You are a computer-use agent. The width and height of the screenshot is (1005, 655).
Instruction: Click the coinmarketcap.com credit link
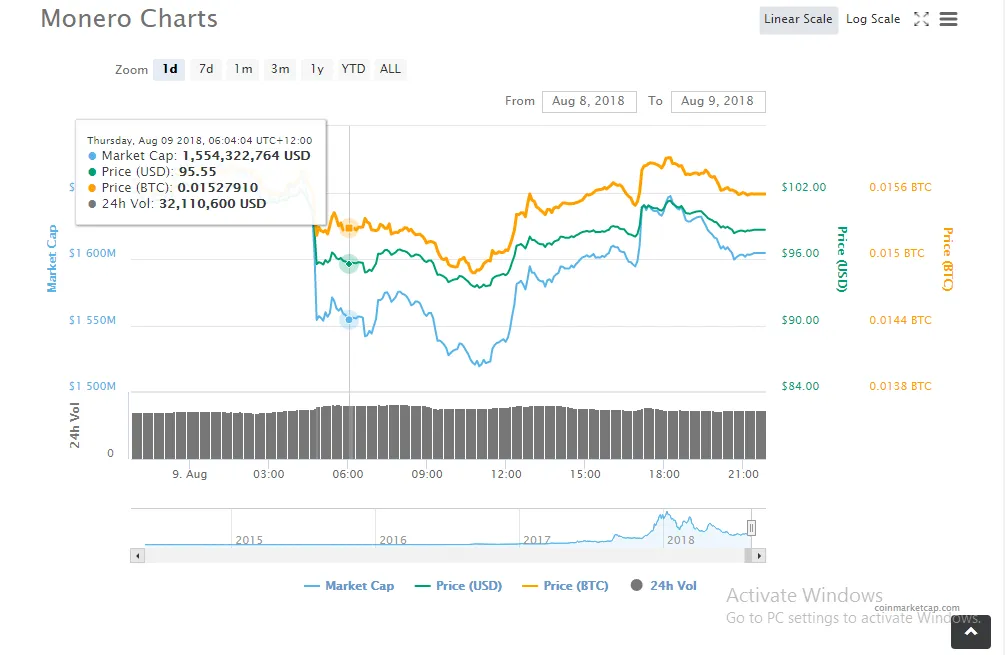[917, 608]
